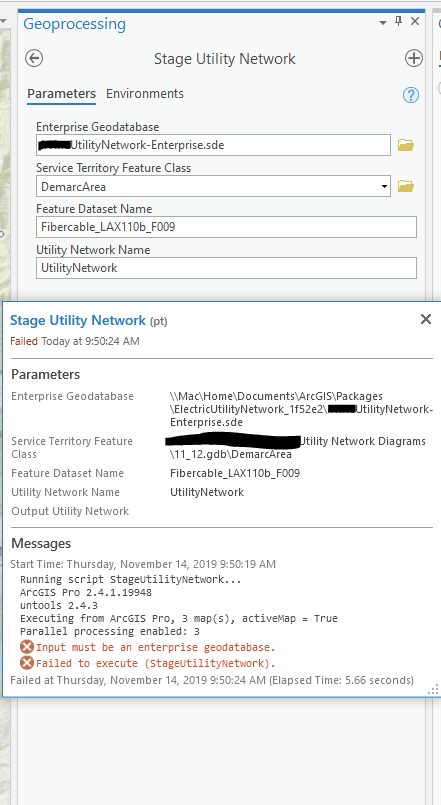Click the Feature Dataset Name field
This screenshot has width=441, height=805.
click(x=226, y=227)
